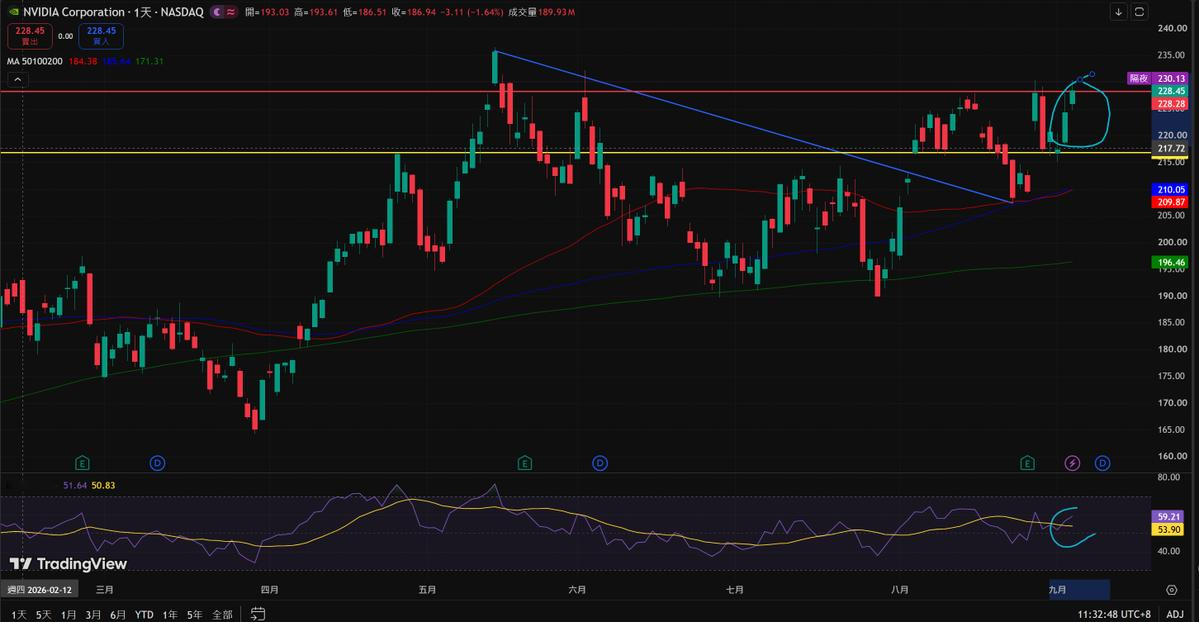
Task: Click the green 228.45 price label
Action: [x=1170, y=91]
